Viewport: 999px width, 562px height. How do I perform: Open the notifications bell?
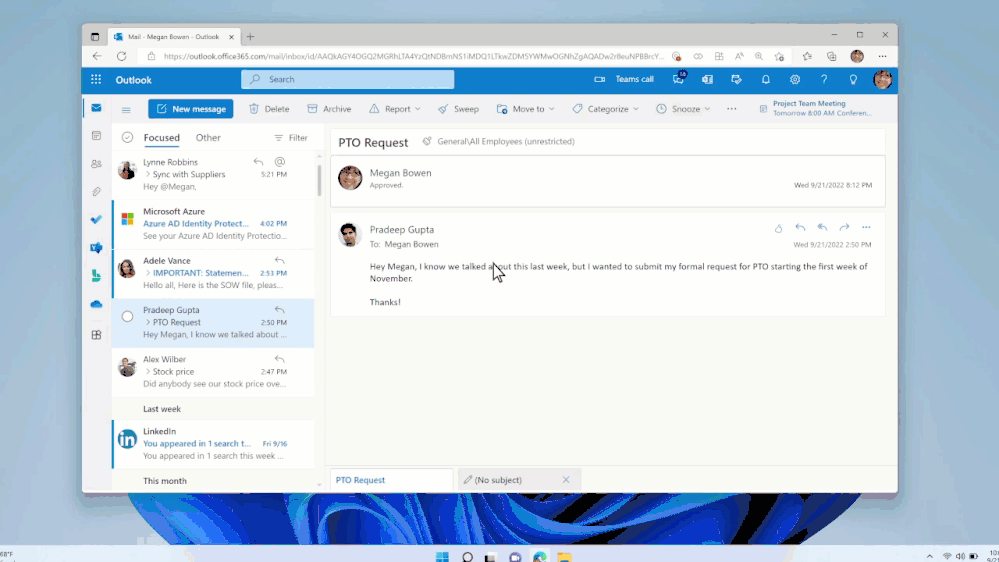[766, 80]
